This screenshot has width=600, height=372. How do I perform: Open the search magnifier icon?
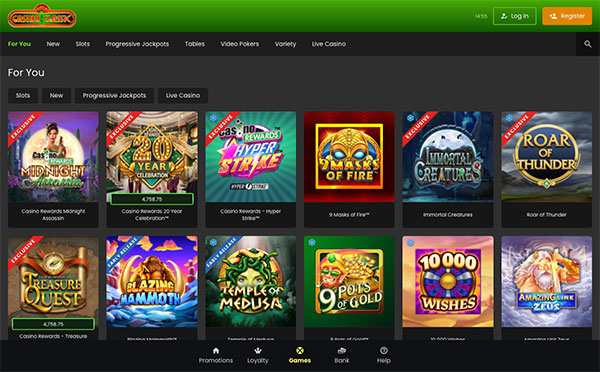[x=588, y=44]
